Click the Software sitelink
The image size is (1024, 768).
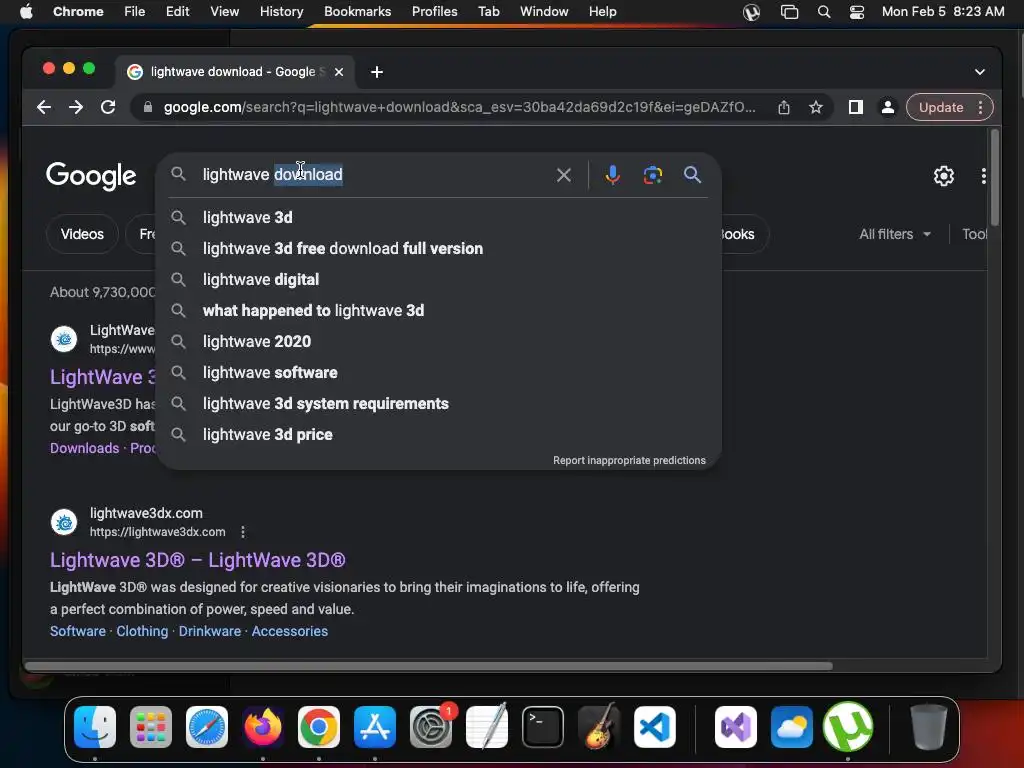pos(78,632)
